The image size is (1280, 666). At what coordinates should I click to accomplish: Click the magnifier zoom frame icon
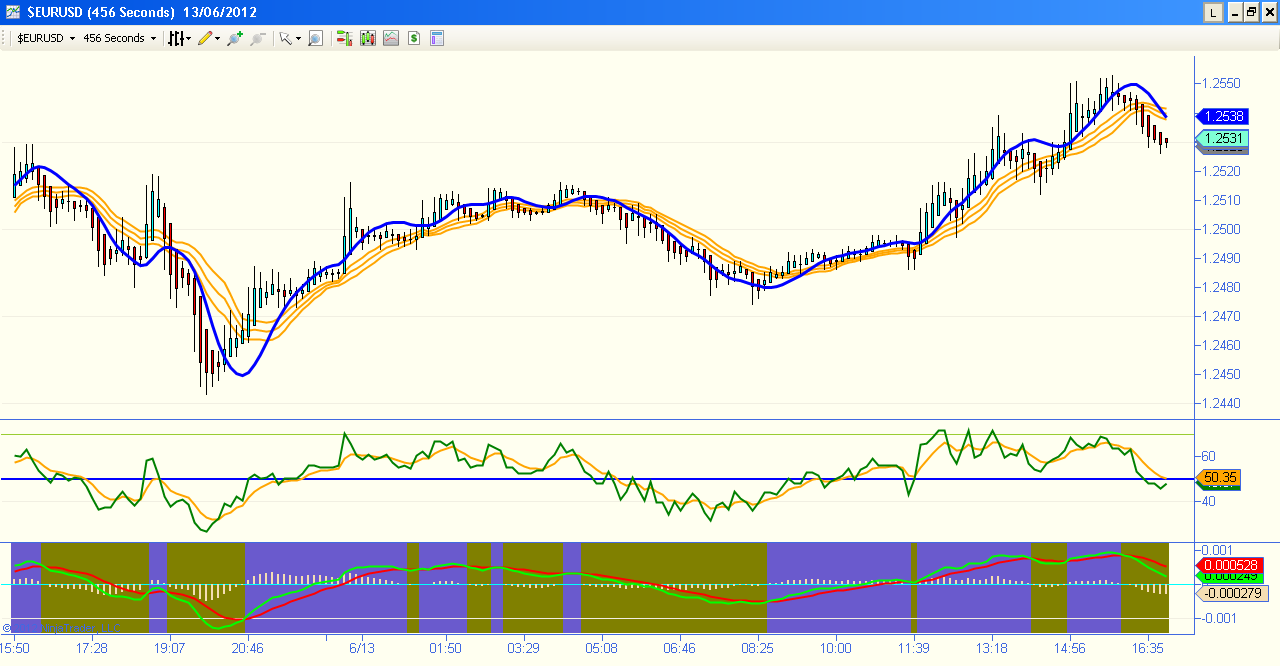point(315,38)
